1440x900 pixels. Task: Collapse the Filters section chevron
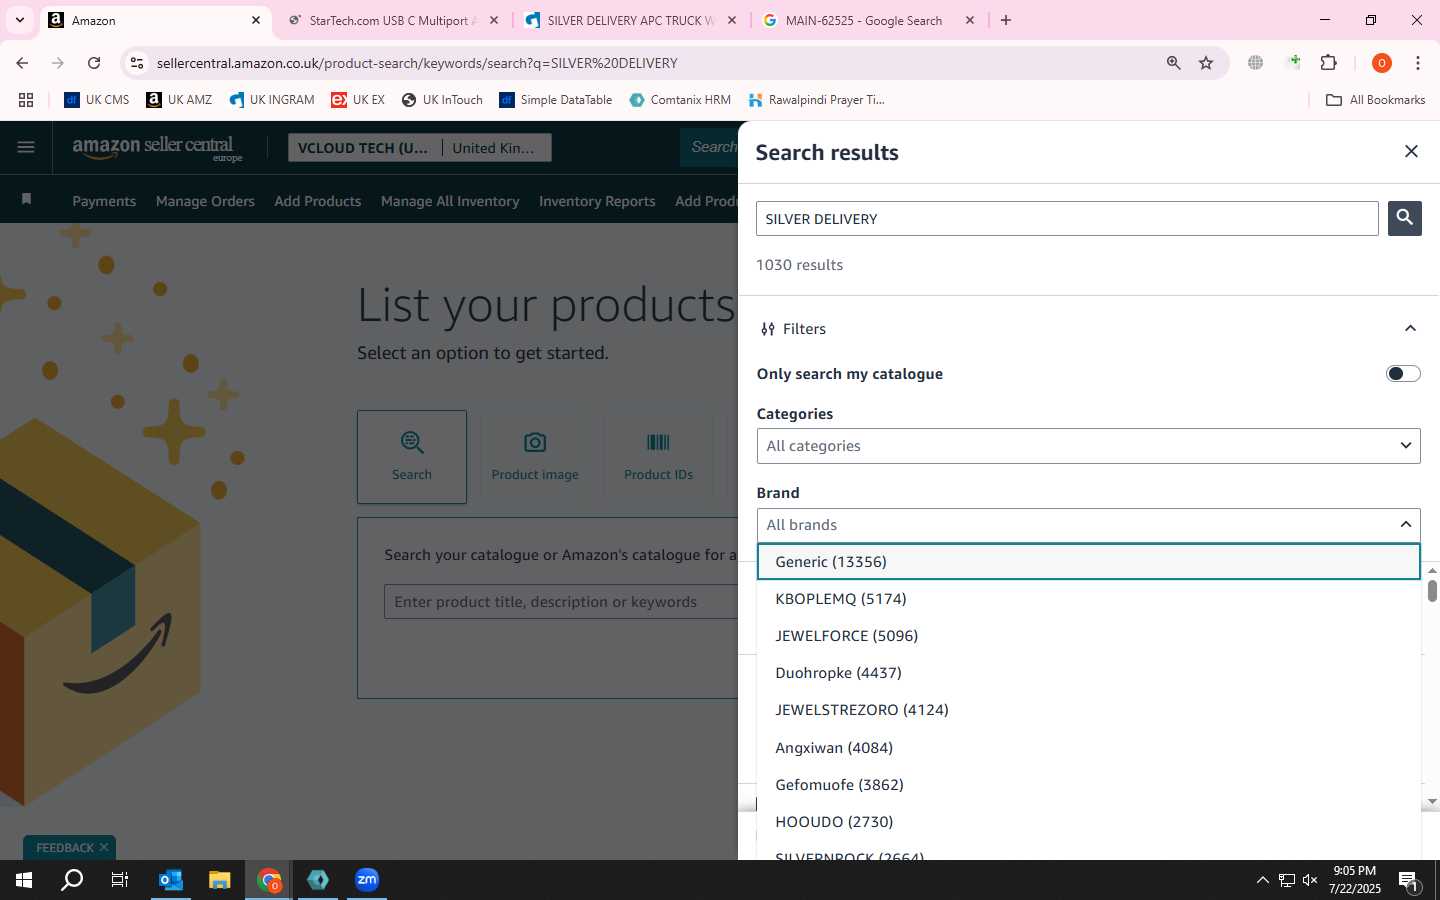click(x=1410, y=329)
